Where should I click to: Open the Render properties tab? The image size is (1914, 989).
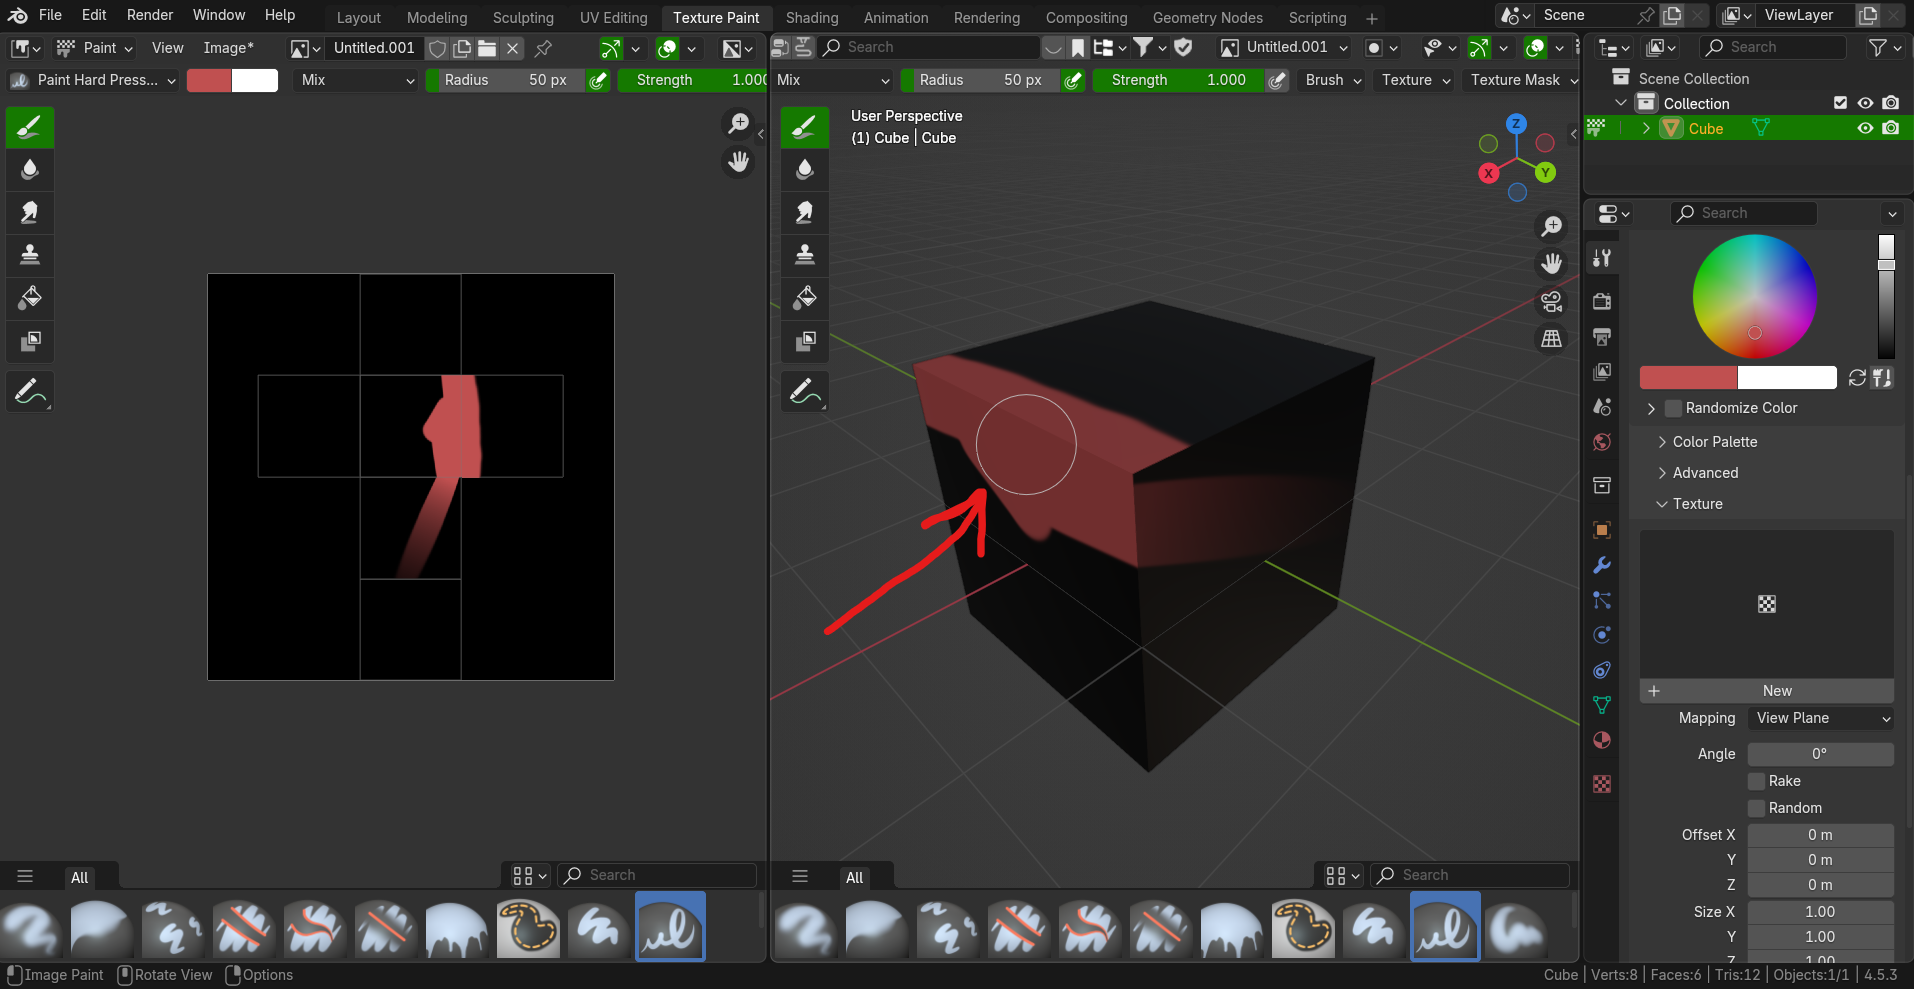[x=1602, y=301]
